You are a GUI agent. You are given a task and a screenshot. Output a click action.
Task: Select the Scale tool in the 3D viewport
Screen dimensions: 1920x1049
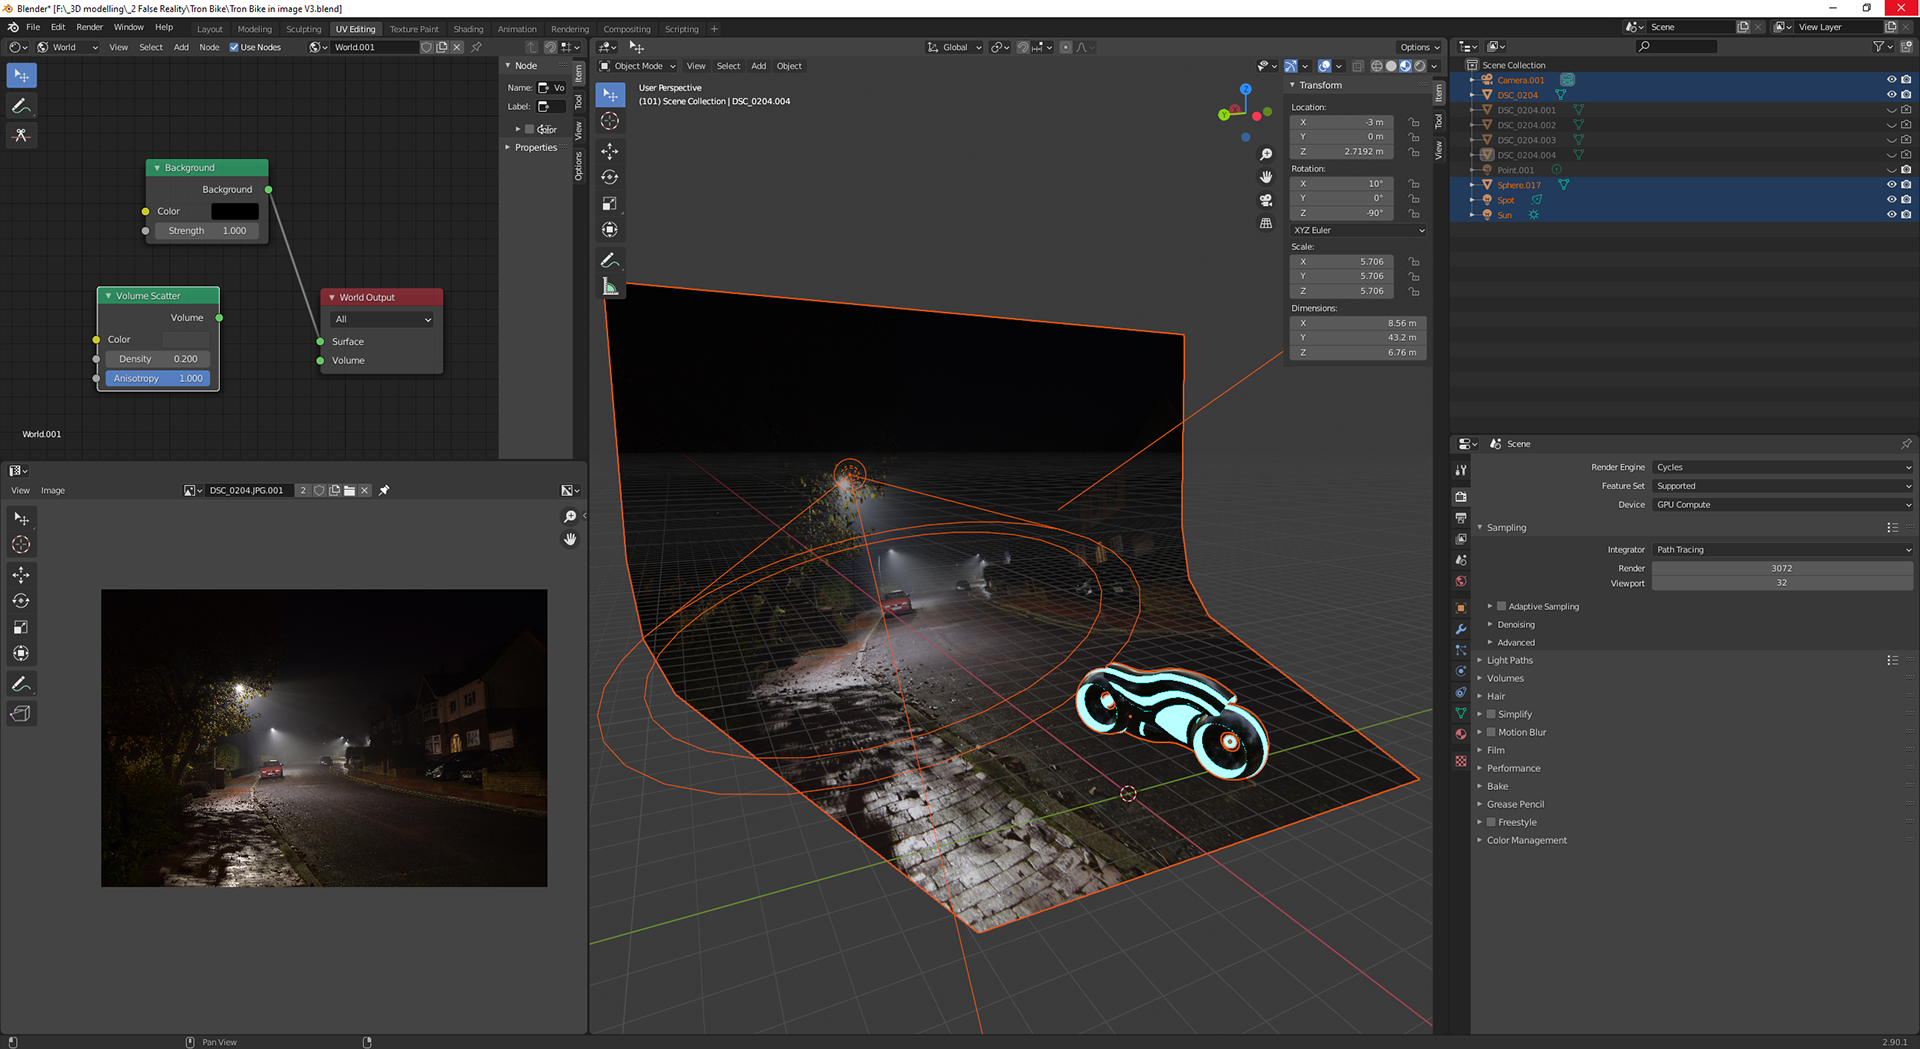[609, 203]
